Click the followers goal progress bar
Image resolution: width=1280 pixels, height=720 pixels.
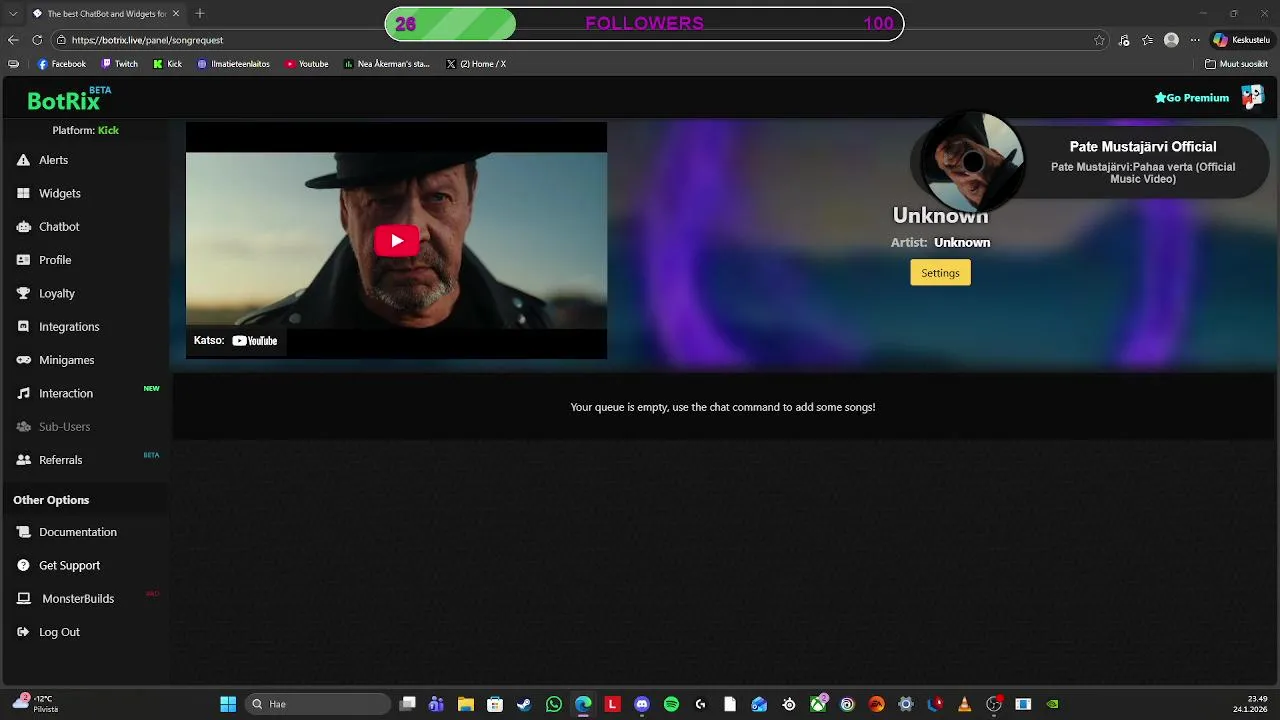644,24
